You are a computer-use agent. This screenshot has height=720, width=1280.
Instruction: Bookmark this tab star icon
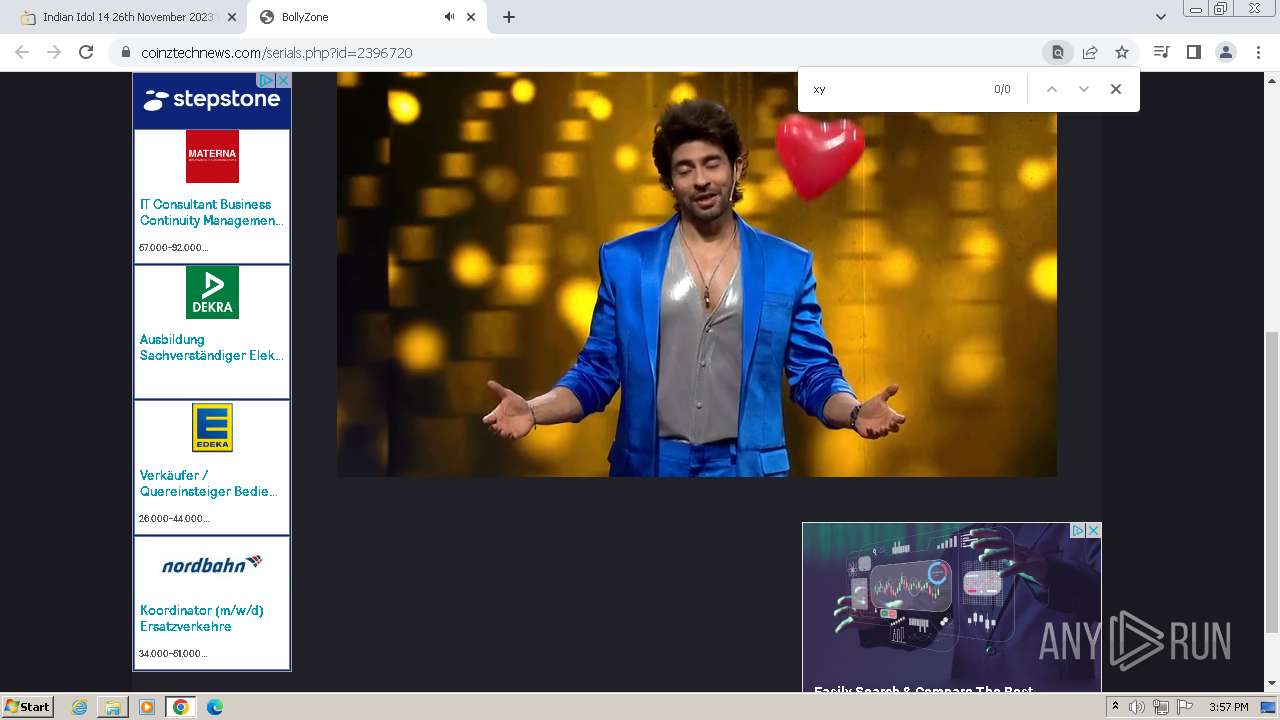1122,52
